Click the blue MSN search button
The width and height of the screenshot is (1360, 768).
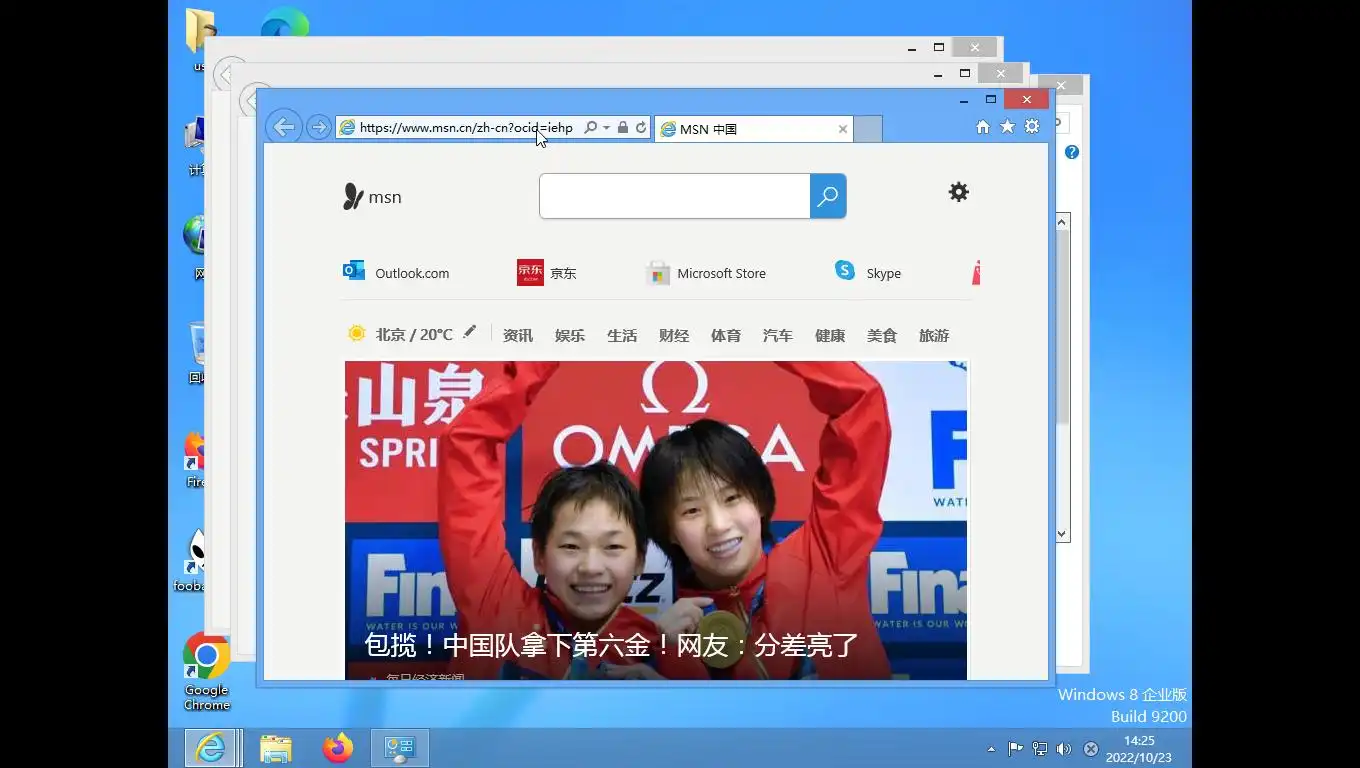pyautogui.click(x=828, y=196)
